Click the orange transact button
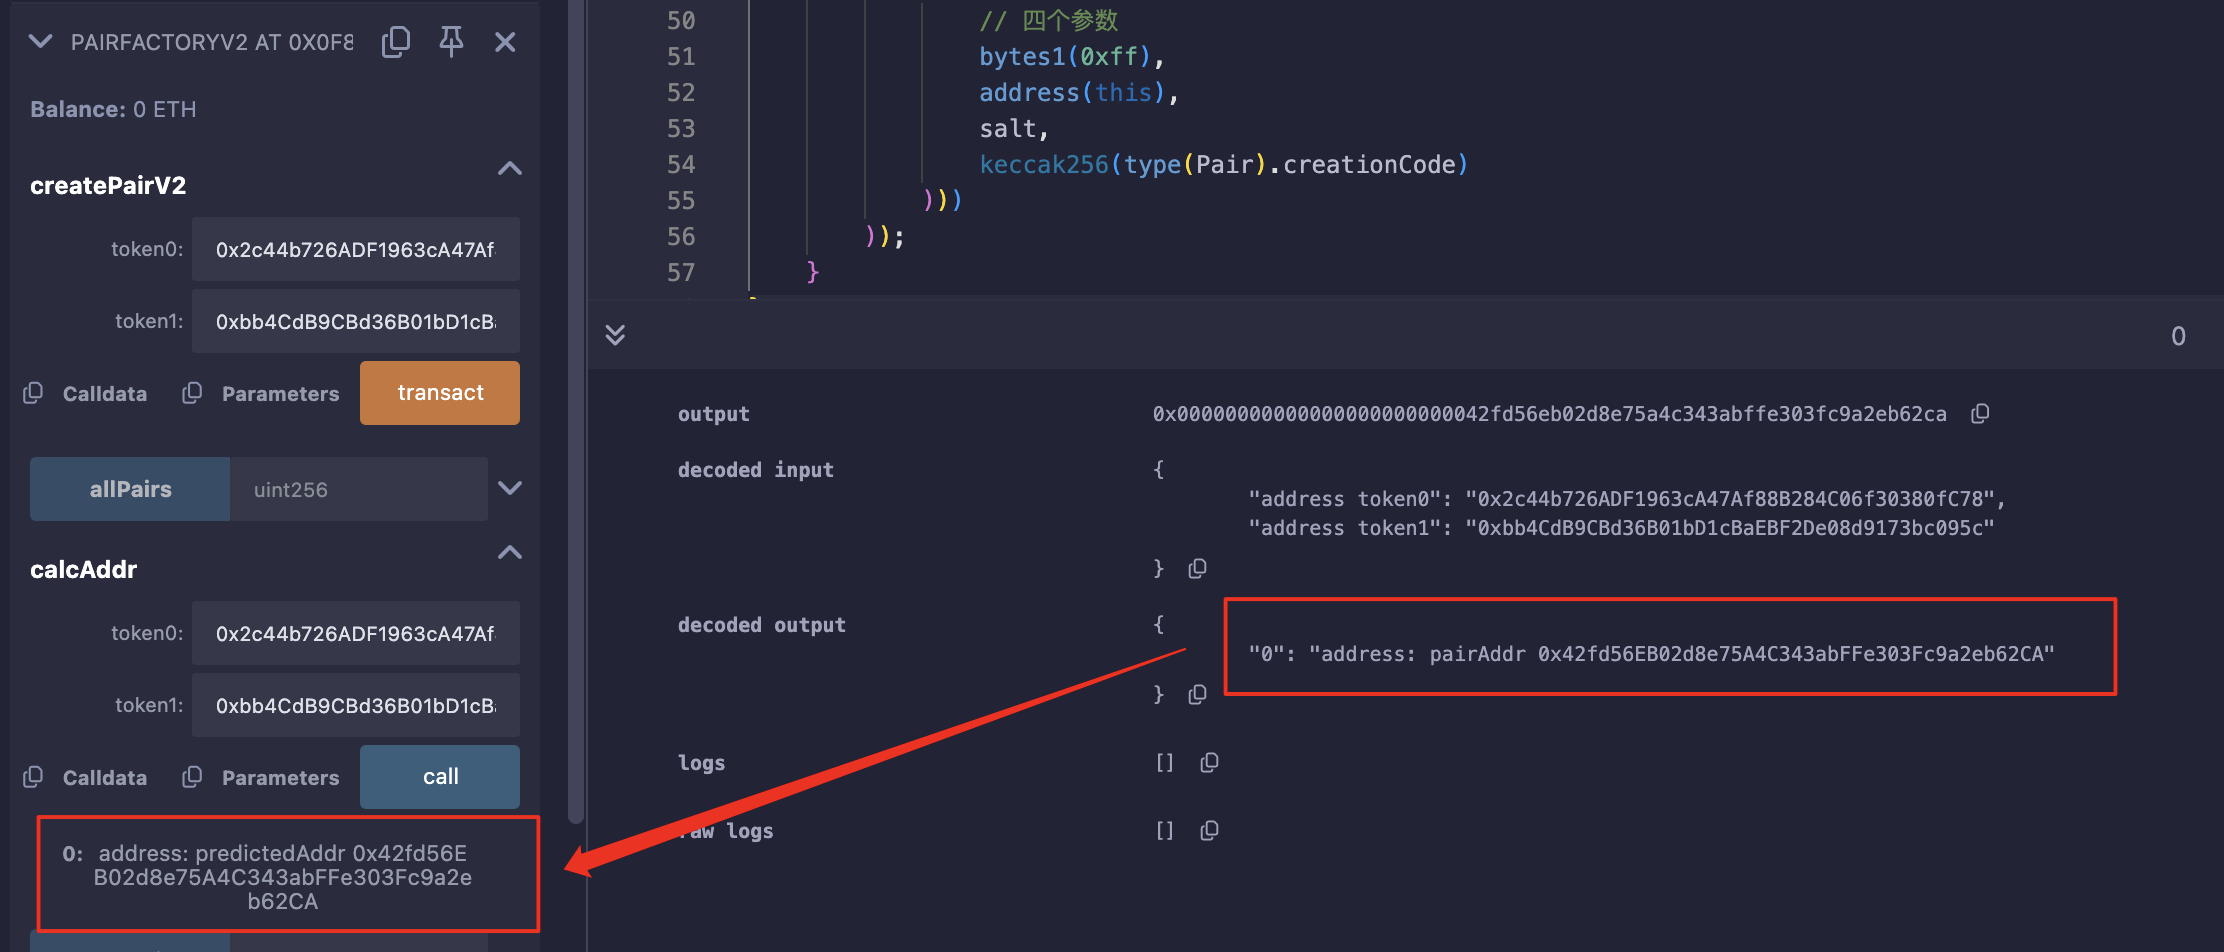Screen dimensions: 2224x952 (x=440, y=393)
